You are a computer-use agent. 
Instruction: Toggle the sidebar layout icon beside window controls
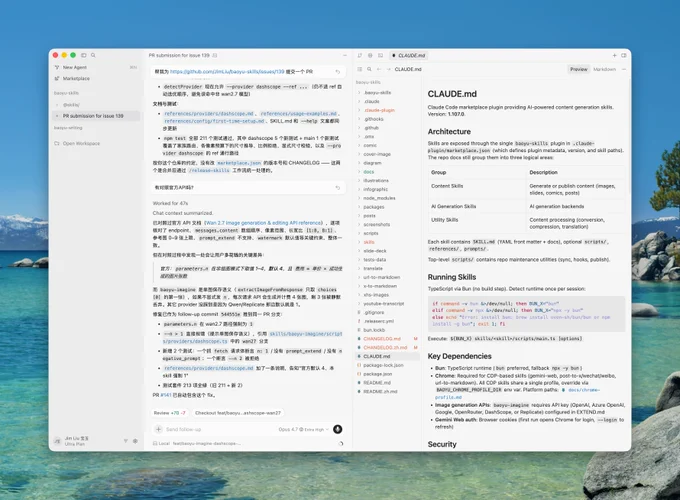pyautogui.click(x=84, y=55)
